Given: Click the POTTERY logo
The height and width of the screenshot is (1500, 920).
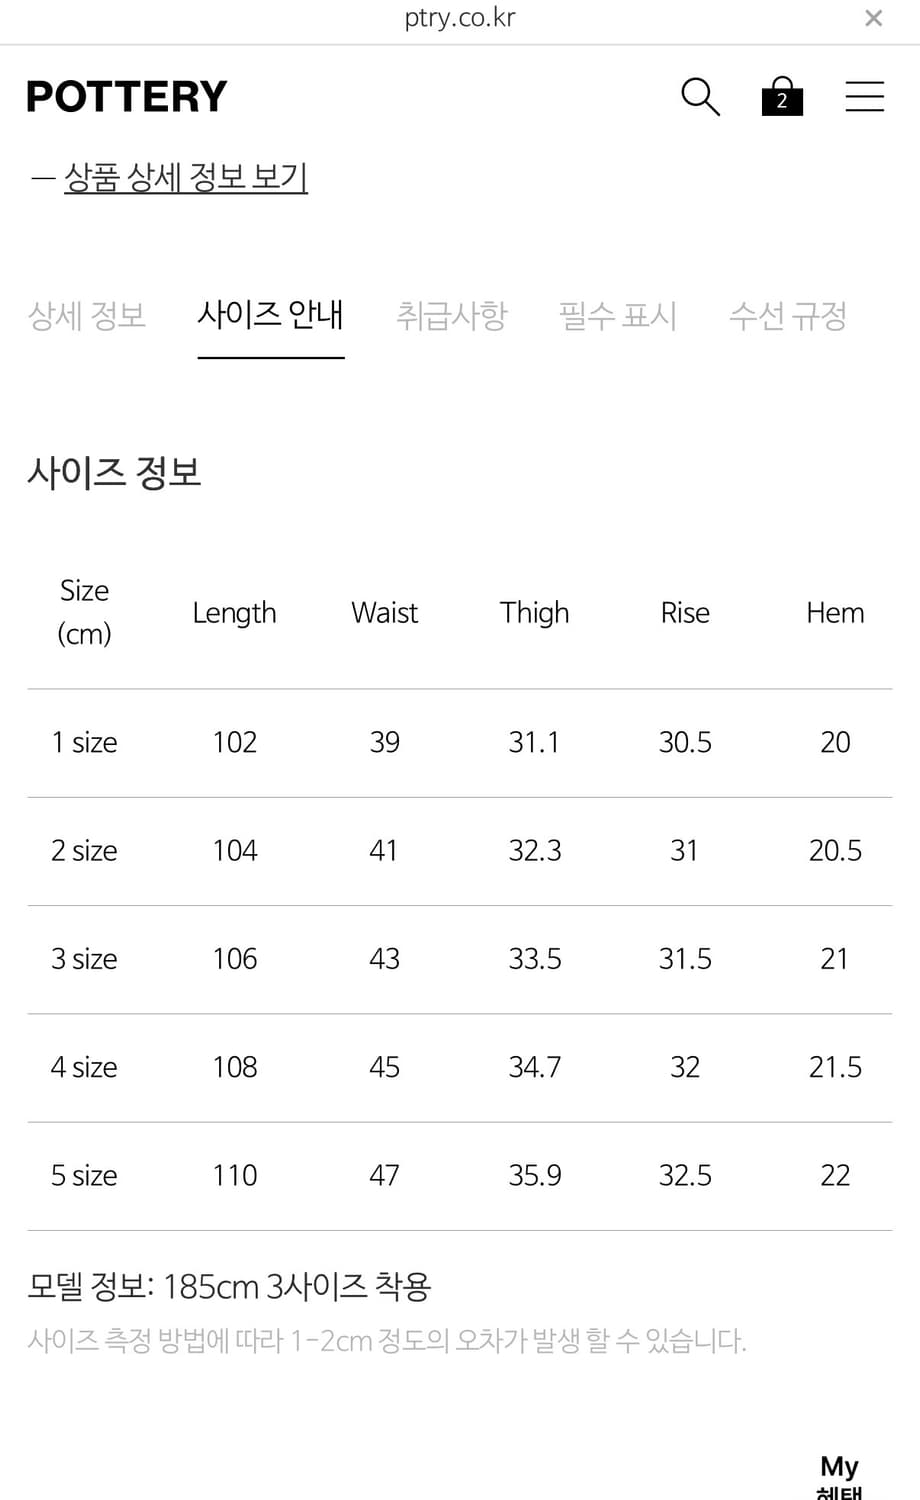Looking at the screenshot, I should coord(126,95).
